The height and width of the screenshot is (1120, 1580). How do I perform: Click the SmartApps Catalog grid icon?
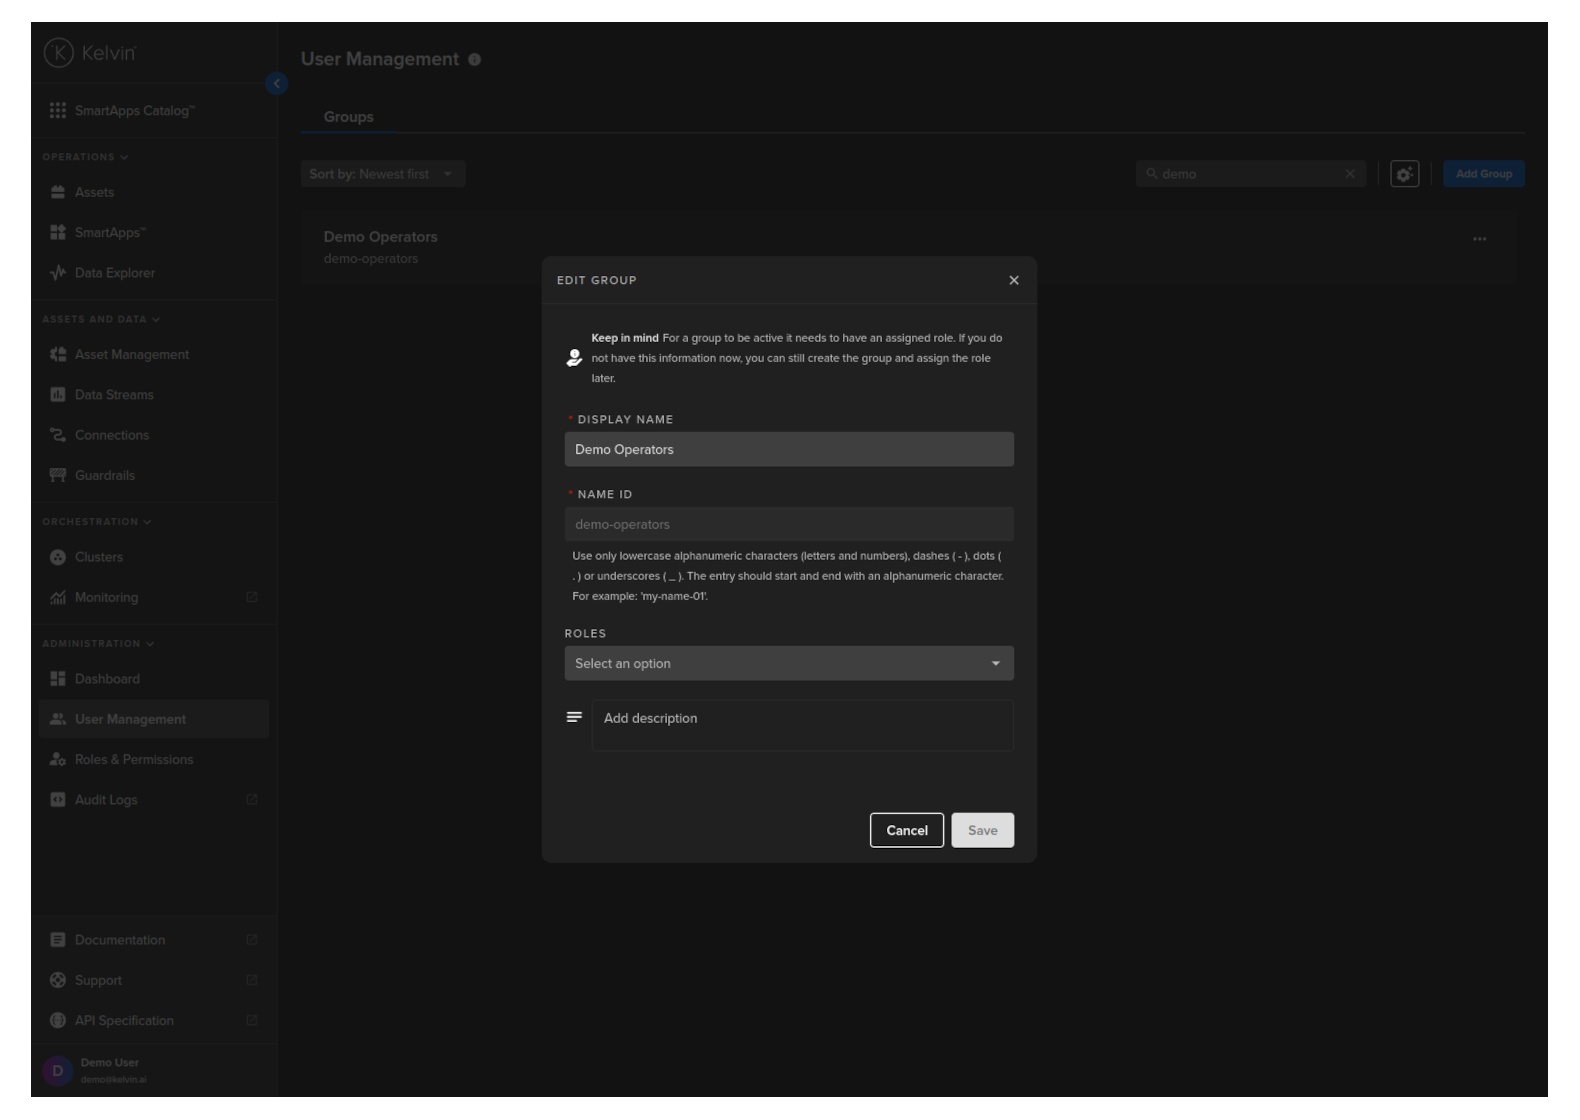(x=58, y=110)
